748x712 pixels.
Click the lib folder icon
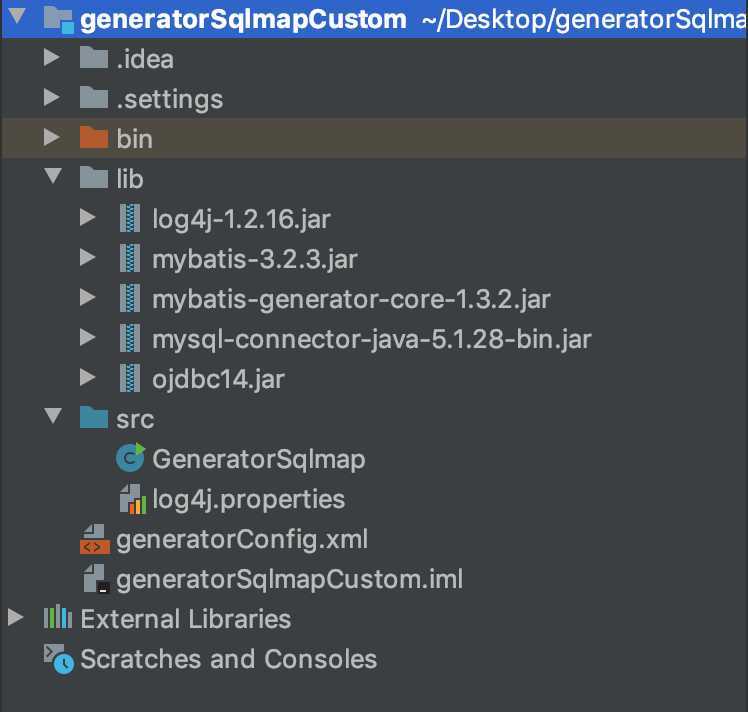[94, 177]
